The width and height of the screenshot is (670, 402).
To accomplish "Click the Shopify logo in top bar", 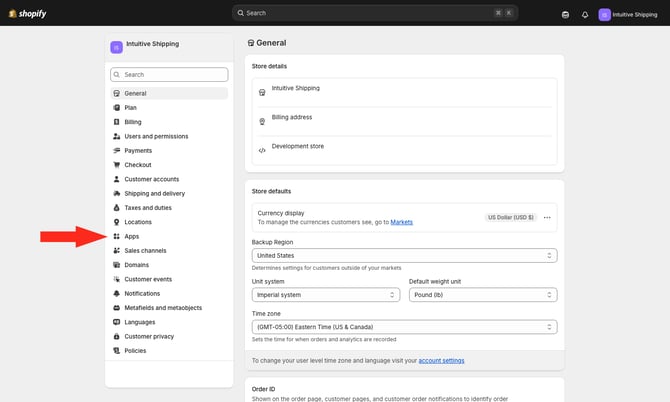I will (27, 13).
